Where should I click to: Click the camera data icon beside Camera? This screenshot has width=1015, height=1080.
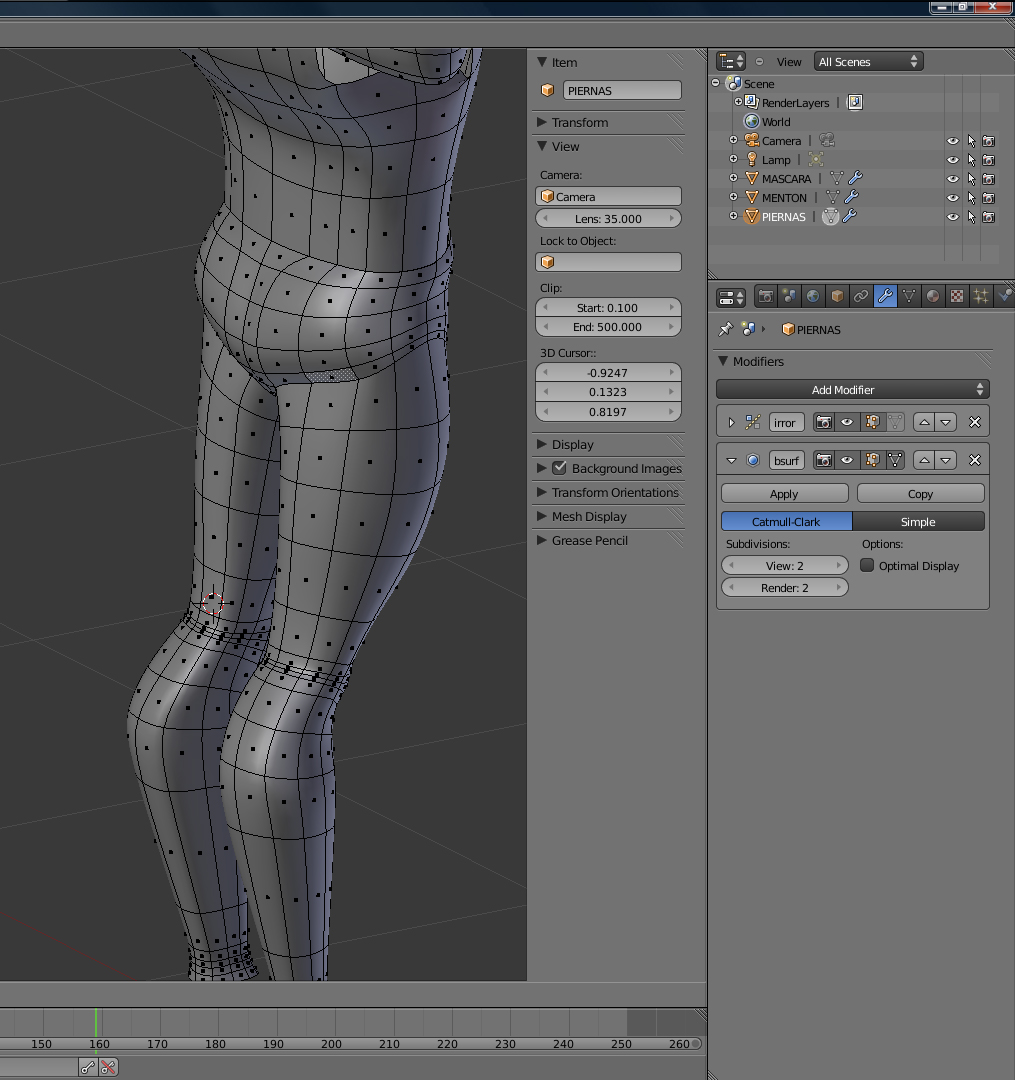click(x=827, y=140)
